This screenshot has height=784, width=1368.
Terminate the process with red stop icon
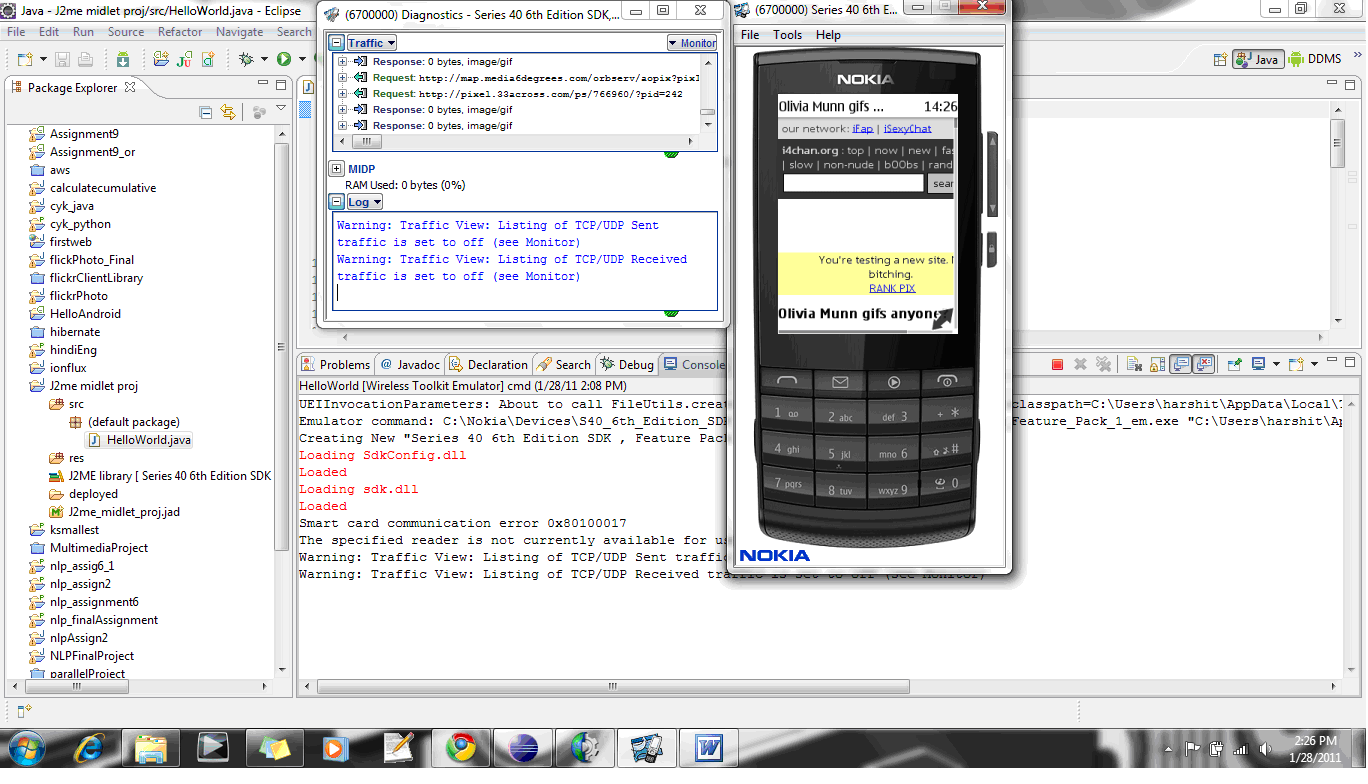(x=1057, y=365)
